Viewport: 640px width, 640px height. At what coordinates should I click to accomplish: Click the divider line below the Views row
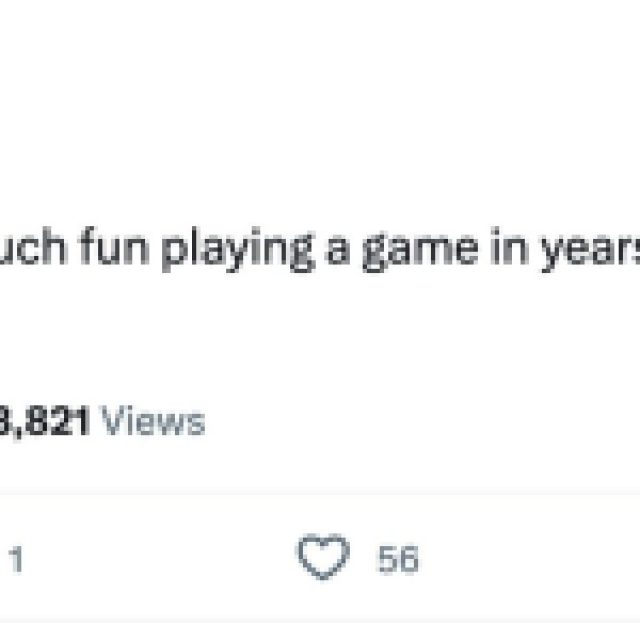[320, 492]
